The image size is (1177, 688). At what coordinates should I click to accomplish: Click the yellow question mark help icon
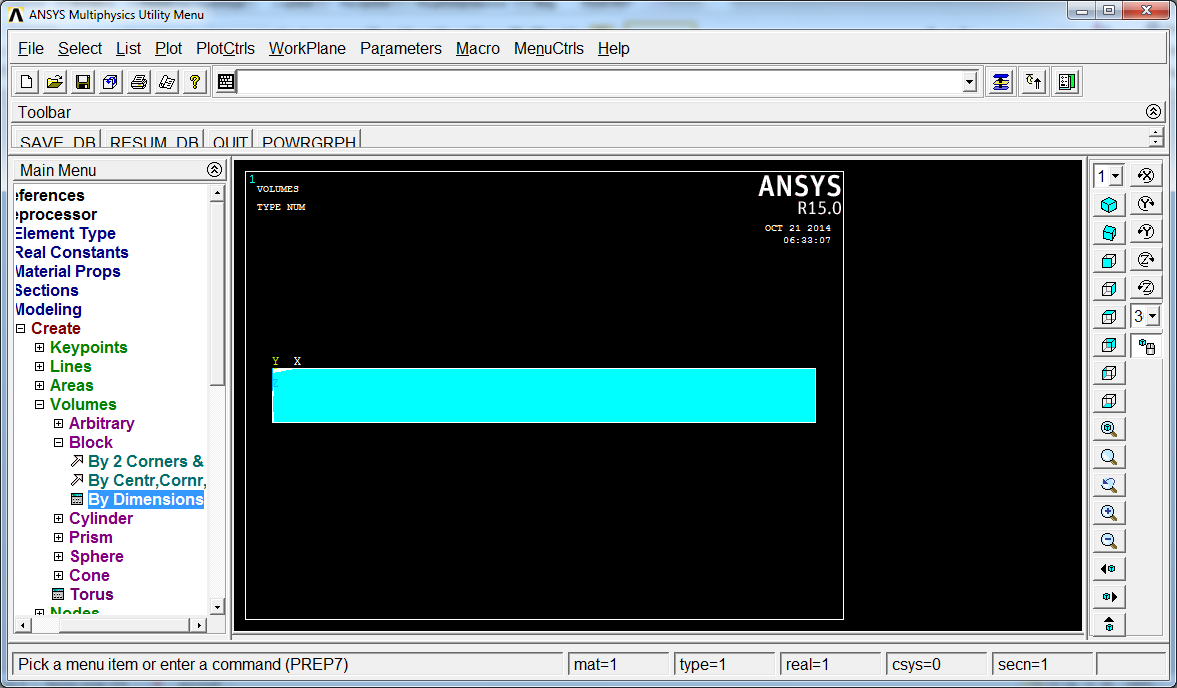[195, 82]
